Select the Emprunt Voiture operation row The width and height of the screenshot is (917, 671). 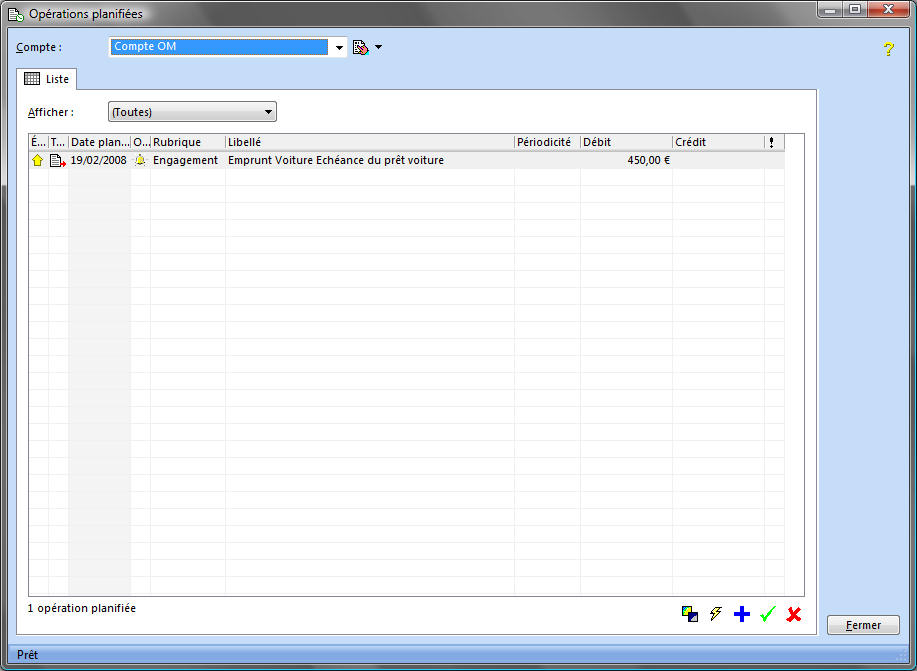[335, 160]
